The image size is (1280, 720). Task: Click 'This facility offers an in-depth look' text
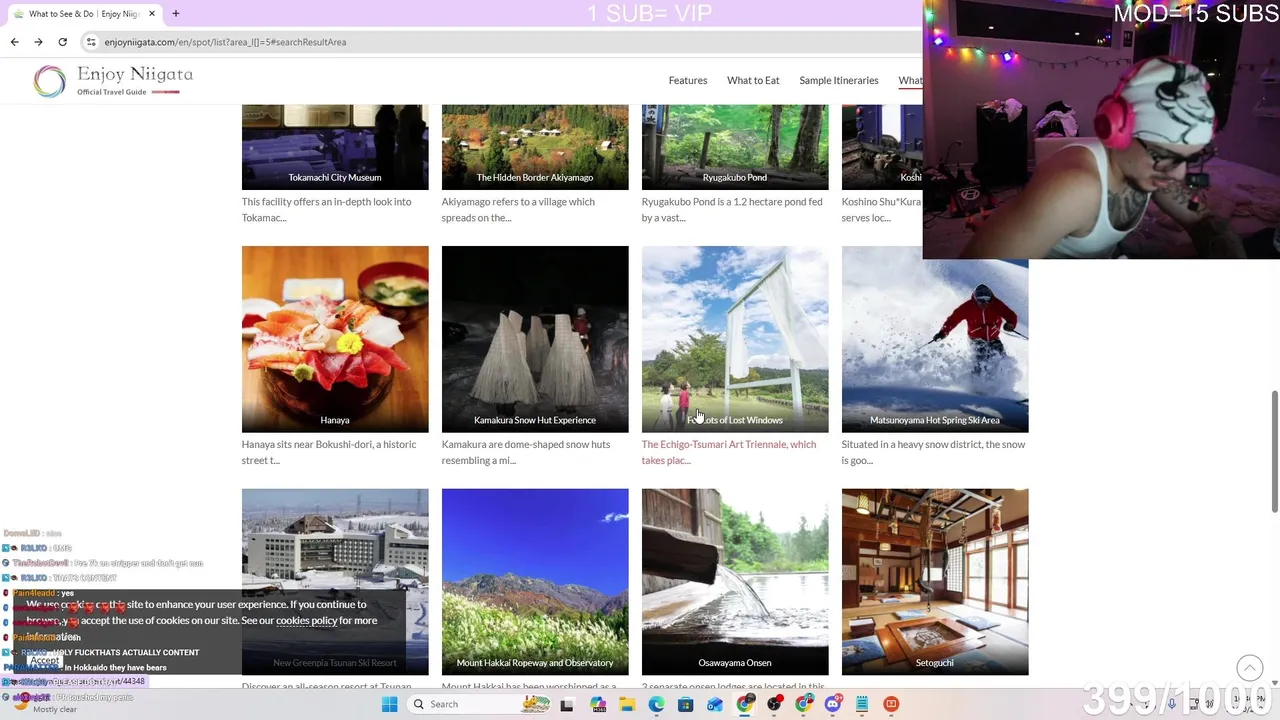point(326,209)
